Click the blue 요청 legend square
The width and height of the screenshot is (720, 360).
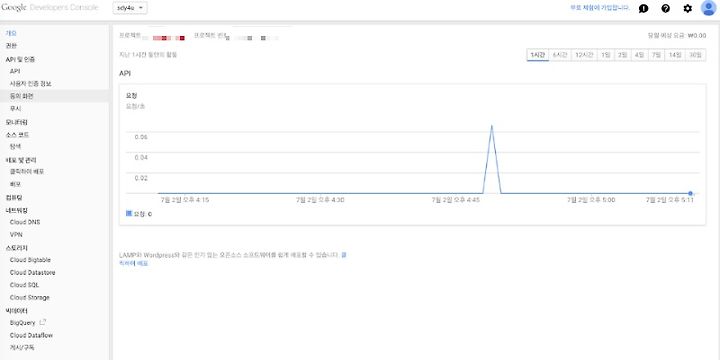[x=129, y=213]
